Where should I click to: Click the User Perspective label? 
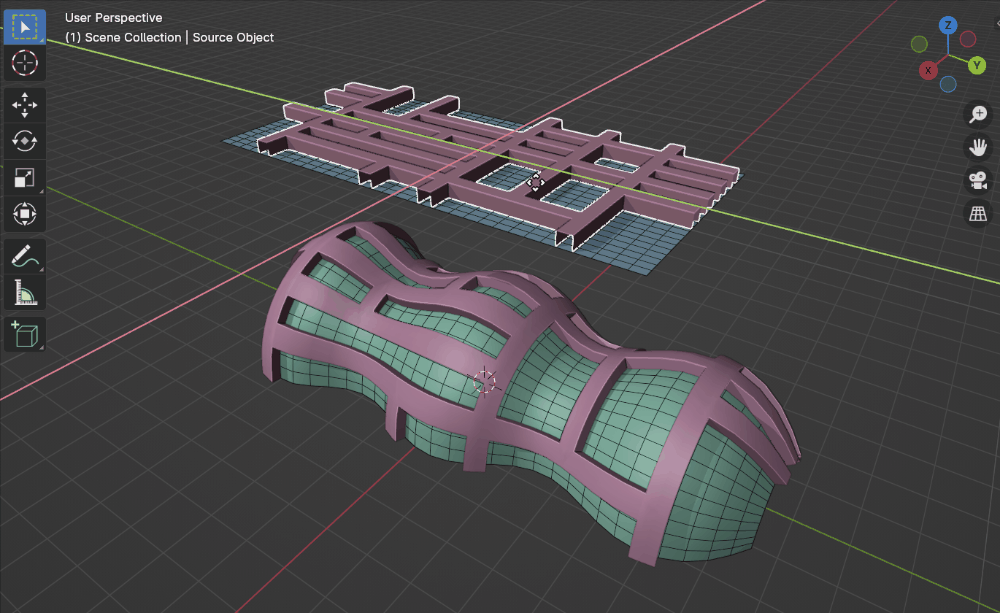(114, 18)
